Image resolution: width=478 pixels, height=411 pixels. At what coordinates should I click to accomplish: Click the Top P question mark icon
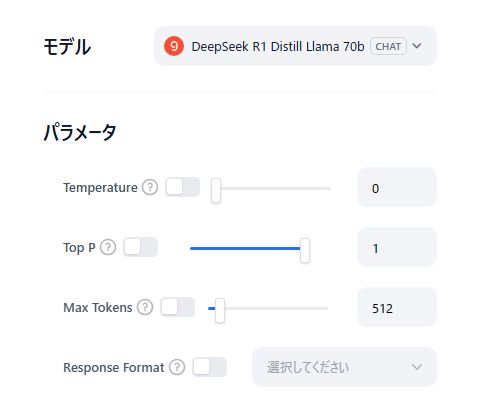pos(108,247)
